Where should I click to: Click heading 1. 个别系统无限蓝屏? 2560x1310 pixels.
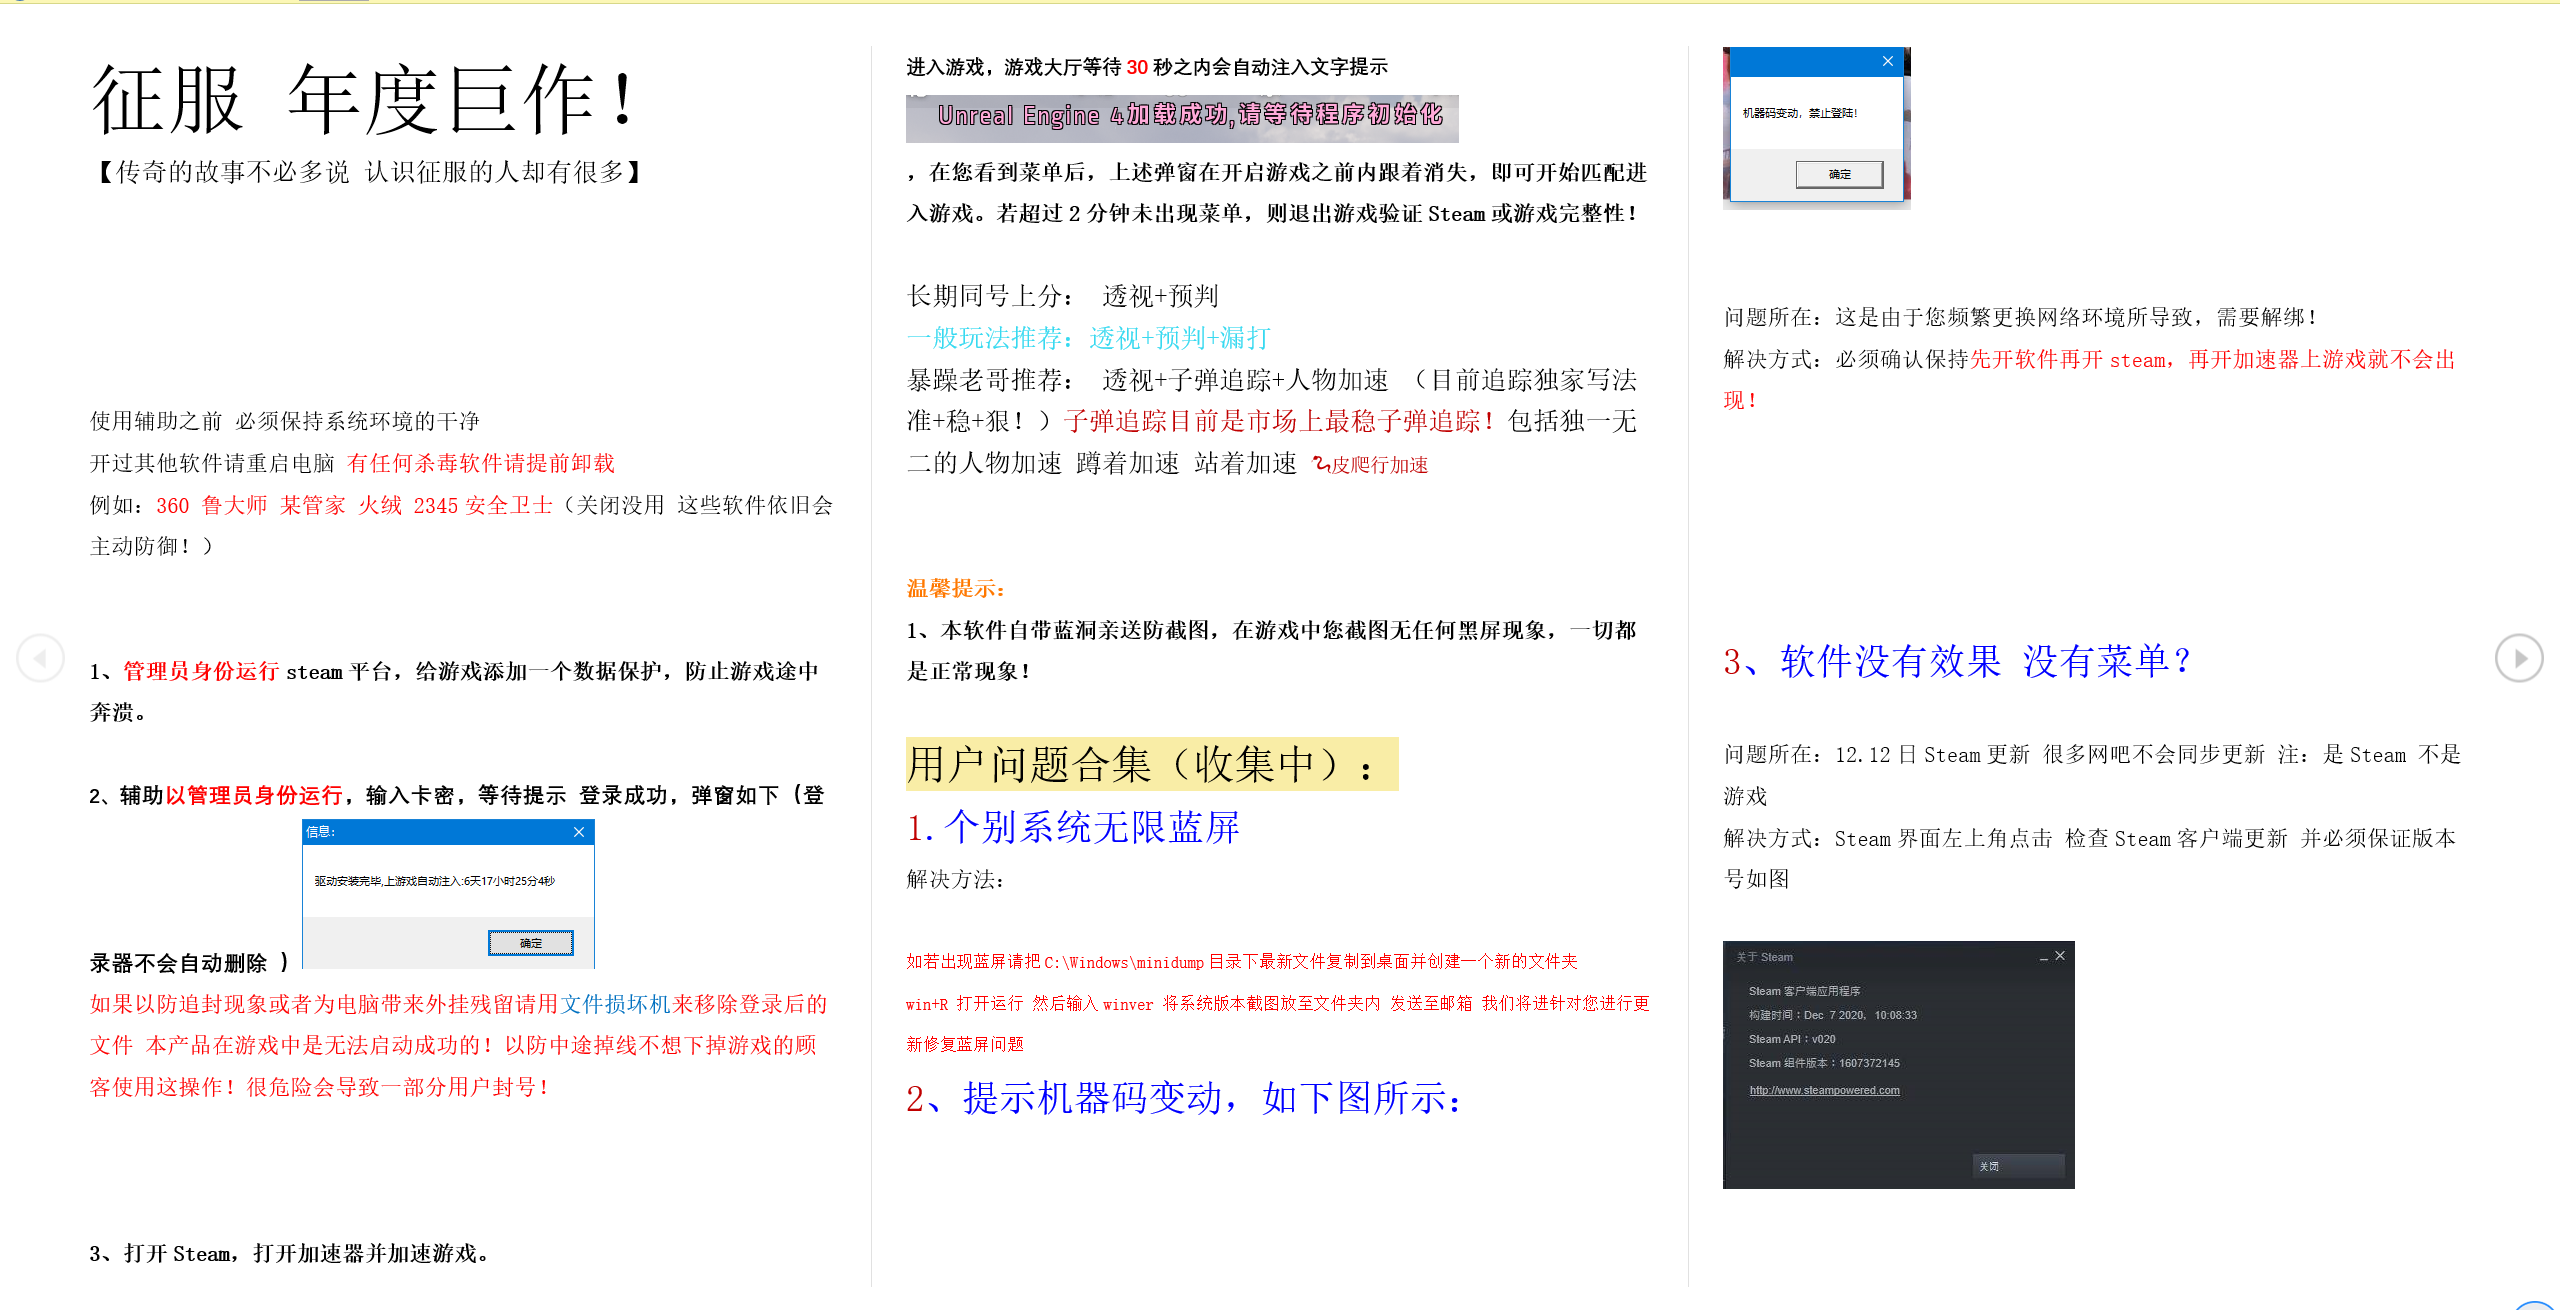[1073, 827]
